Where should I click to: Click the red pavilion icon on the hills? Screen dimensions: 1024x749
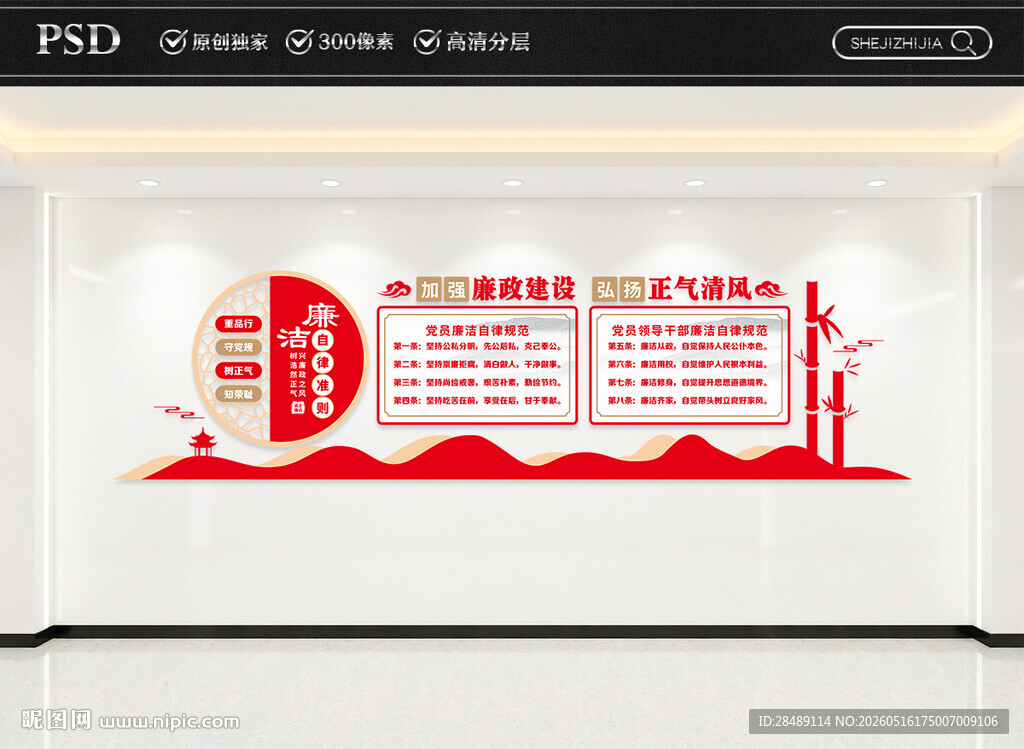(x=202, y=442)
